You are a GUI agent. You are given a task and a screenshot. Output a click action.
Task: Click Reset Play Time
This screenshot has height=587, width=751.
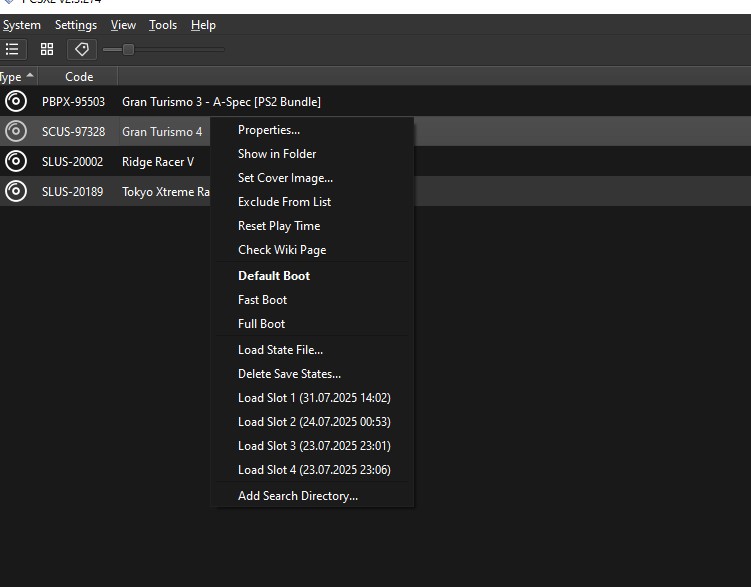tap(312, 226)
